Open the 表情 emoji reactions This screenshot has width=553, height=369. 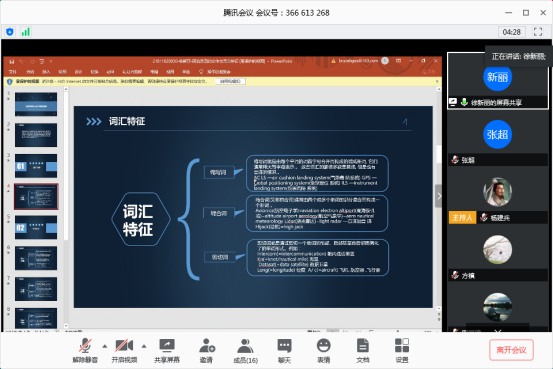(323, 351)
